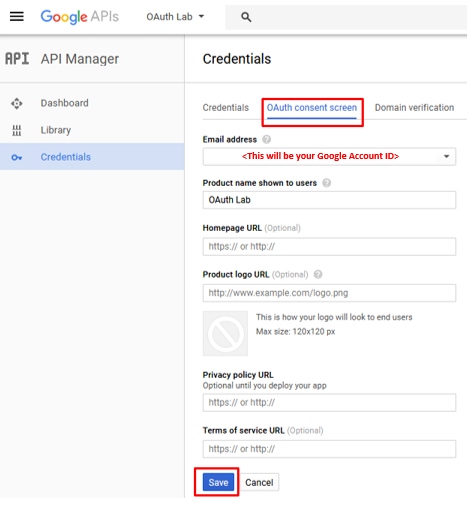The width and height of the screenshot is (469, 510).
Task: Click the Credentials key icon
Action: 17,157
